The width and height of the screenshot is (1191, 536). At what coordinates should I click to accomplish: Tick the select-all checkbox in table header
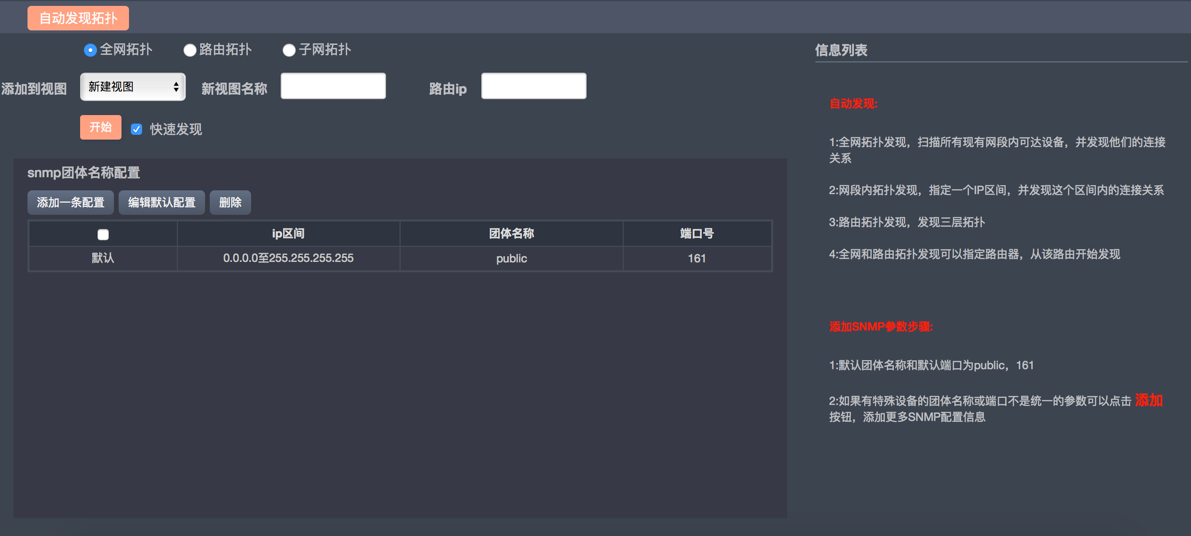click(103, 235)
